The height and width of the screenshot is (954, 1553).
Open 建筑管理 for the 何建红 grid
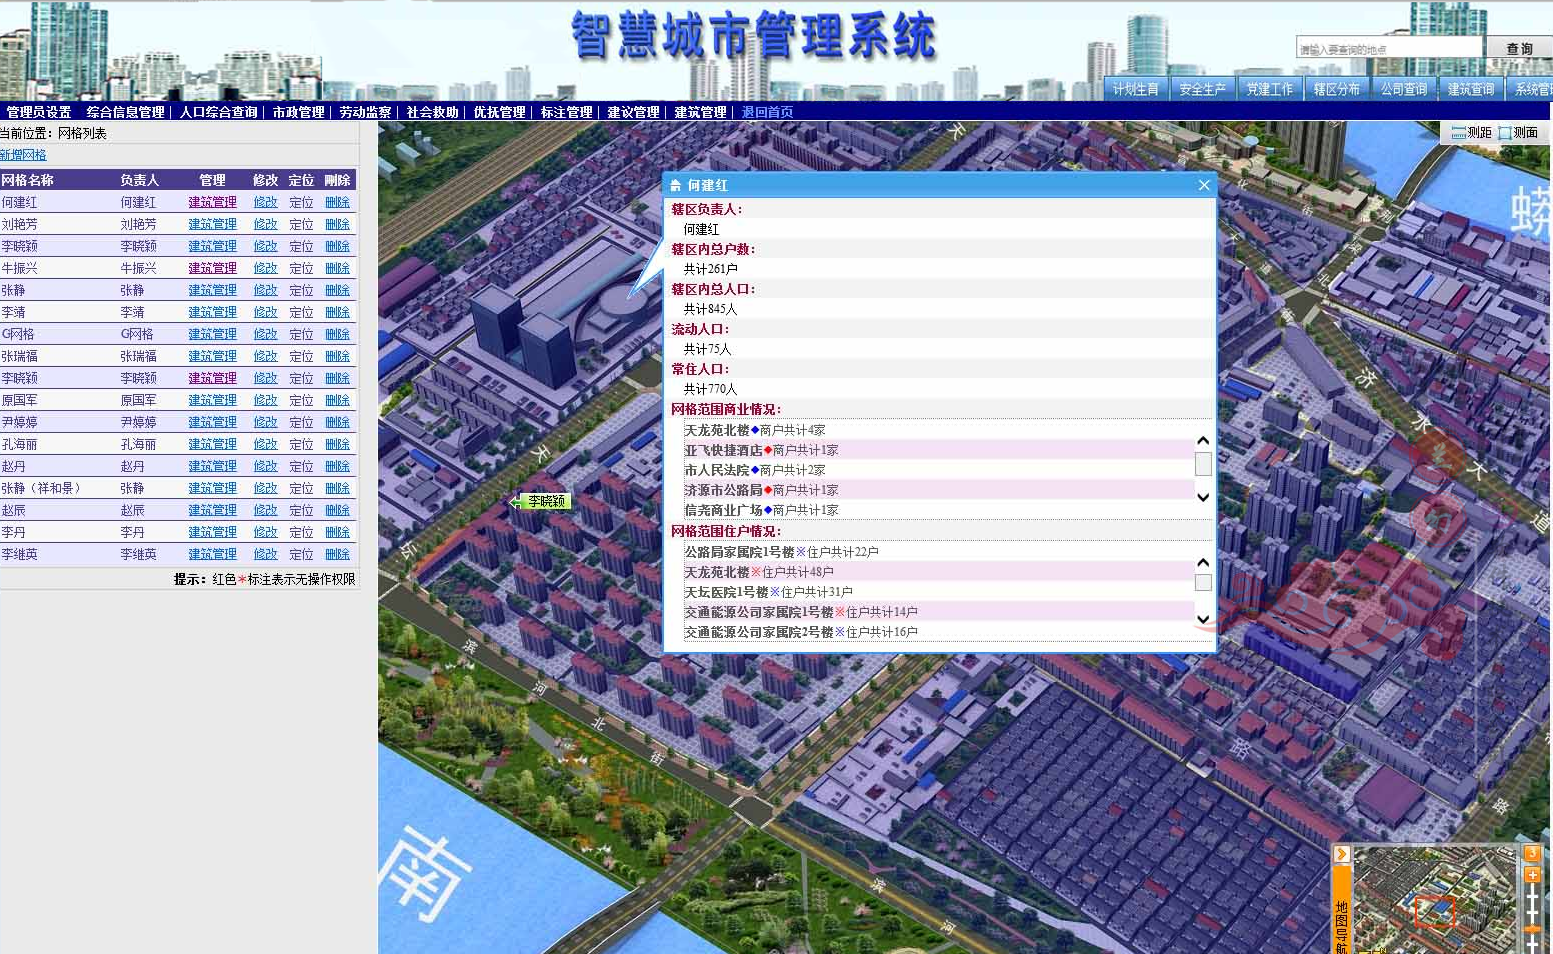[211, 201]
